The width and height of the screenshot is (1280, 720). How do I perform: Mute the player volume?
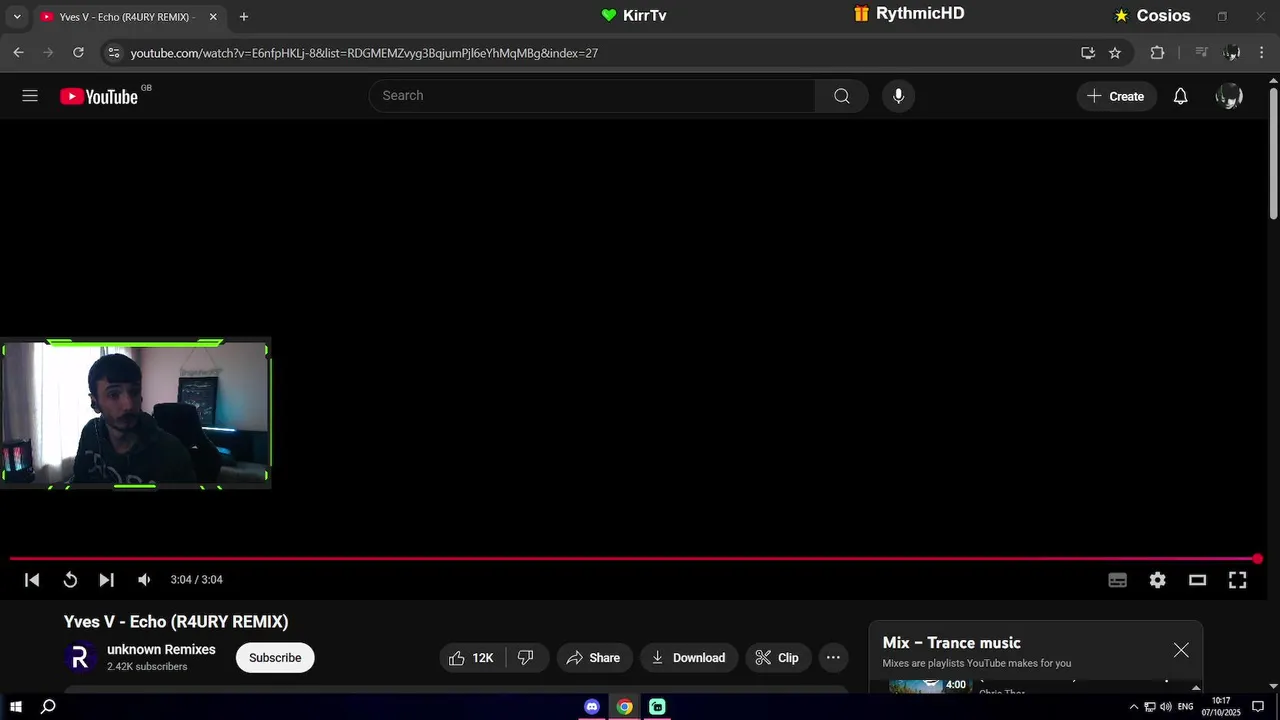[144, 580]
